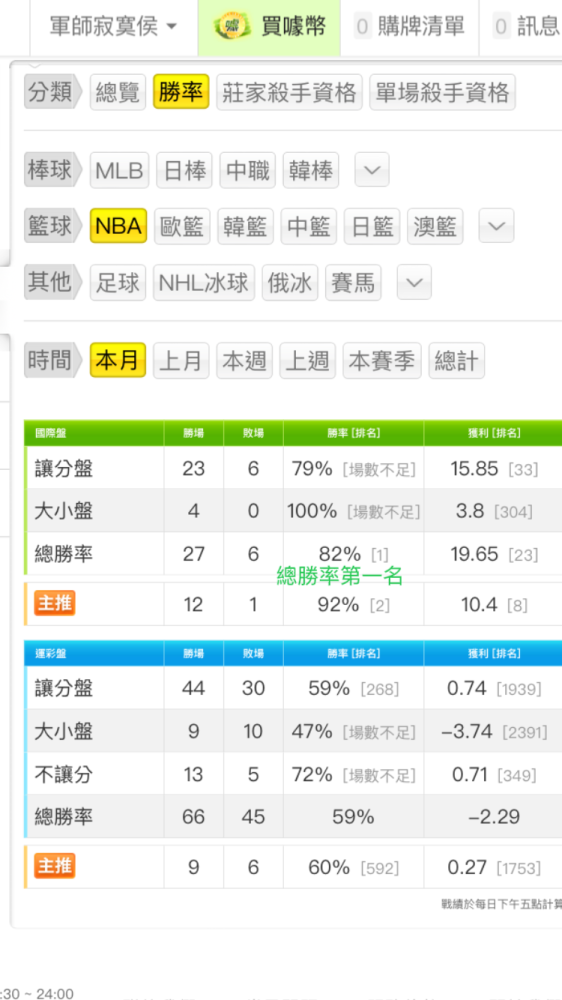Expand more basketball leagues chevron
The height and width of the screenshot is (1000, 562).
point(497,226)
